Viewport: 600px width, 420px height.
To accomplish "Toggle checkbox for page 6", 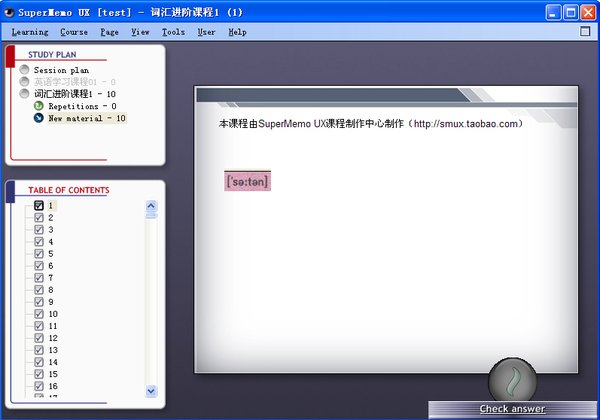I will 39,265.
